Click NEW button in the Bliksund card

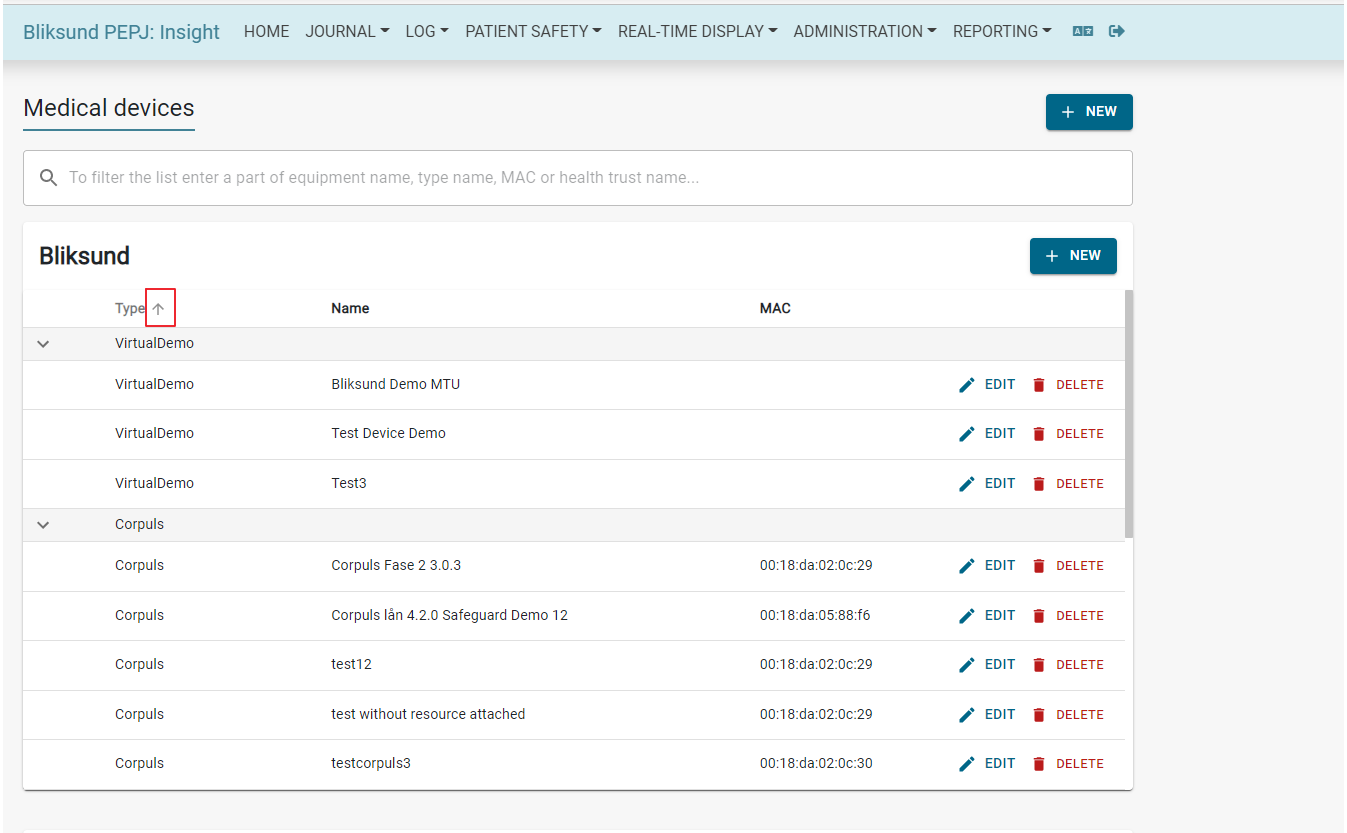point(1073,256)
